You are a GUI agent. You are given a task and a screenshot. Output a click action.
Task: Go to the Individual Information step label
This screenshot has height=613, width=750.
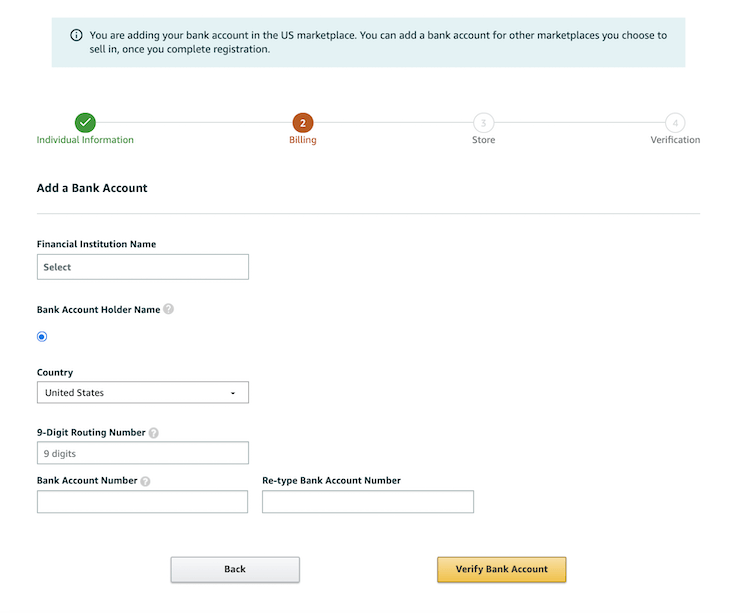(x=85, y=140)
